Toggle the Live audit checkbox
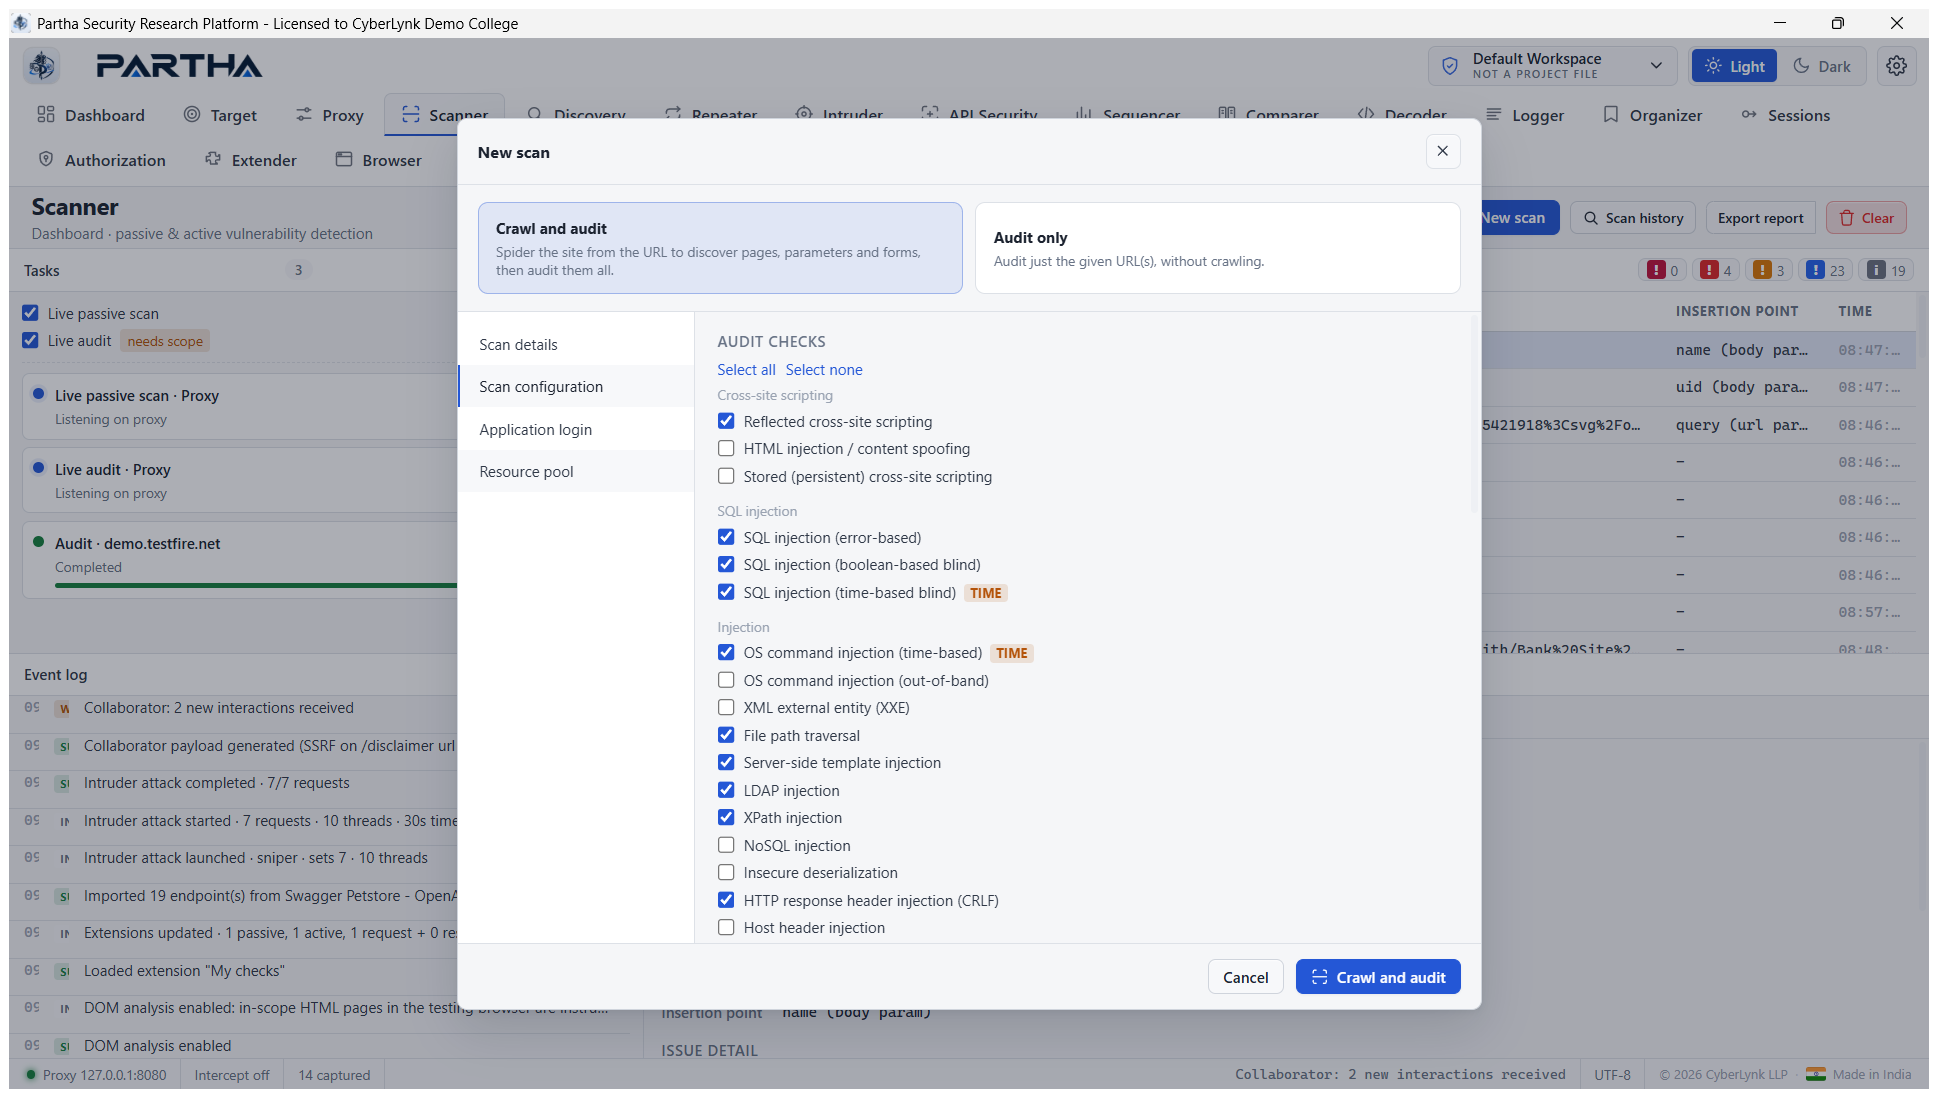The image size is (1938, 1098). coord(30,340)
